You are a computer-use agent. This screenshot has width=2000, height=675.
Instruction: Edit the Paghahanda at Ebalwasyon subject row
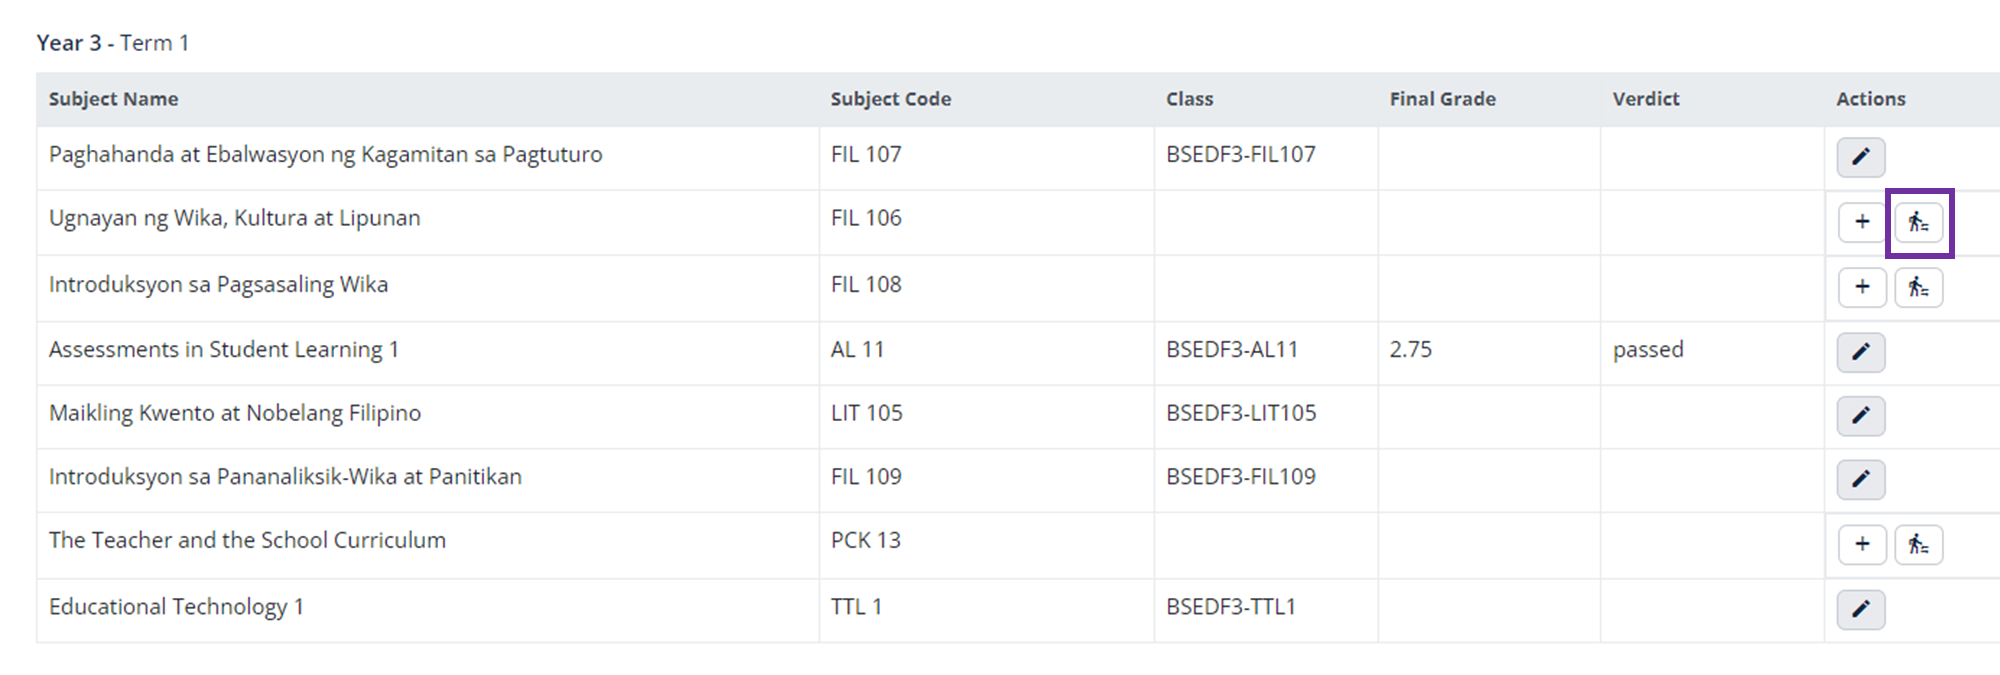1860,157
